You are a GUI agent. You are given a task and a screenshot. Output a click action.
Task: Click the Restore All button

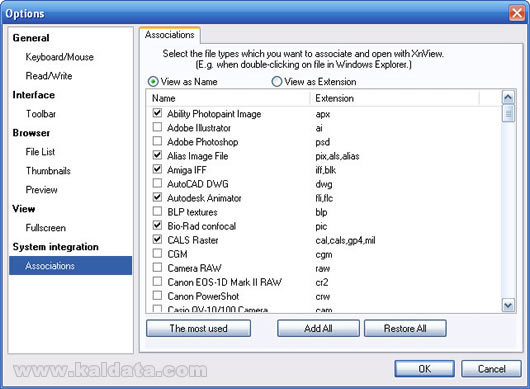click(x=405, y=328)
